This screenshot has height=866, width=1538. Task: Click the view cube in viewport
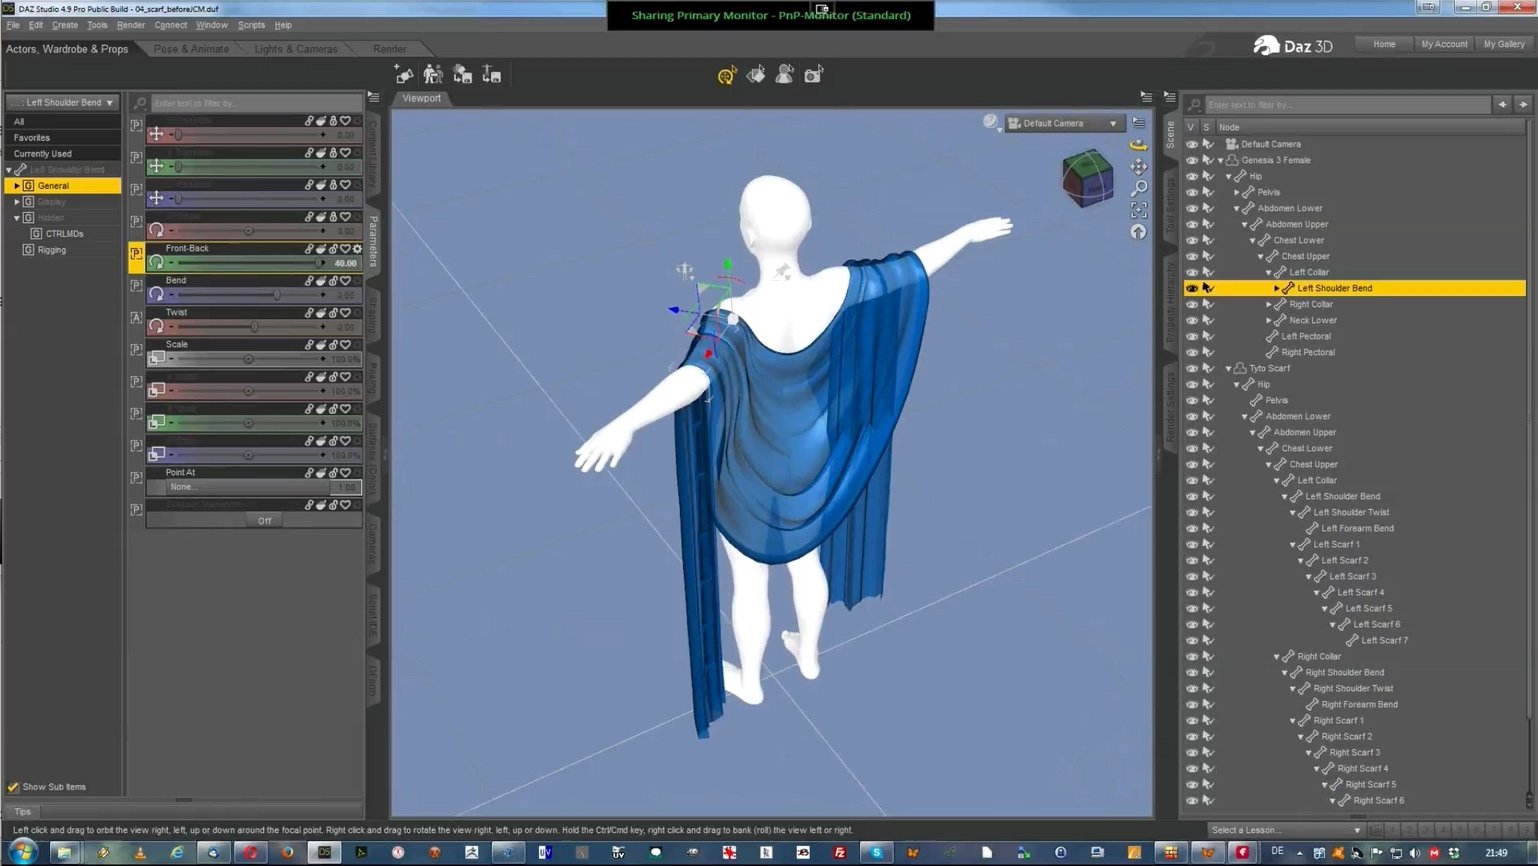pyautogui.click(x=1087, y=178)
